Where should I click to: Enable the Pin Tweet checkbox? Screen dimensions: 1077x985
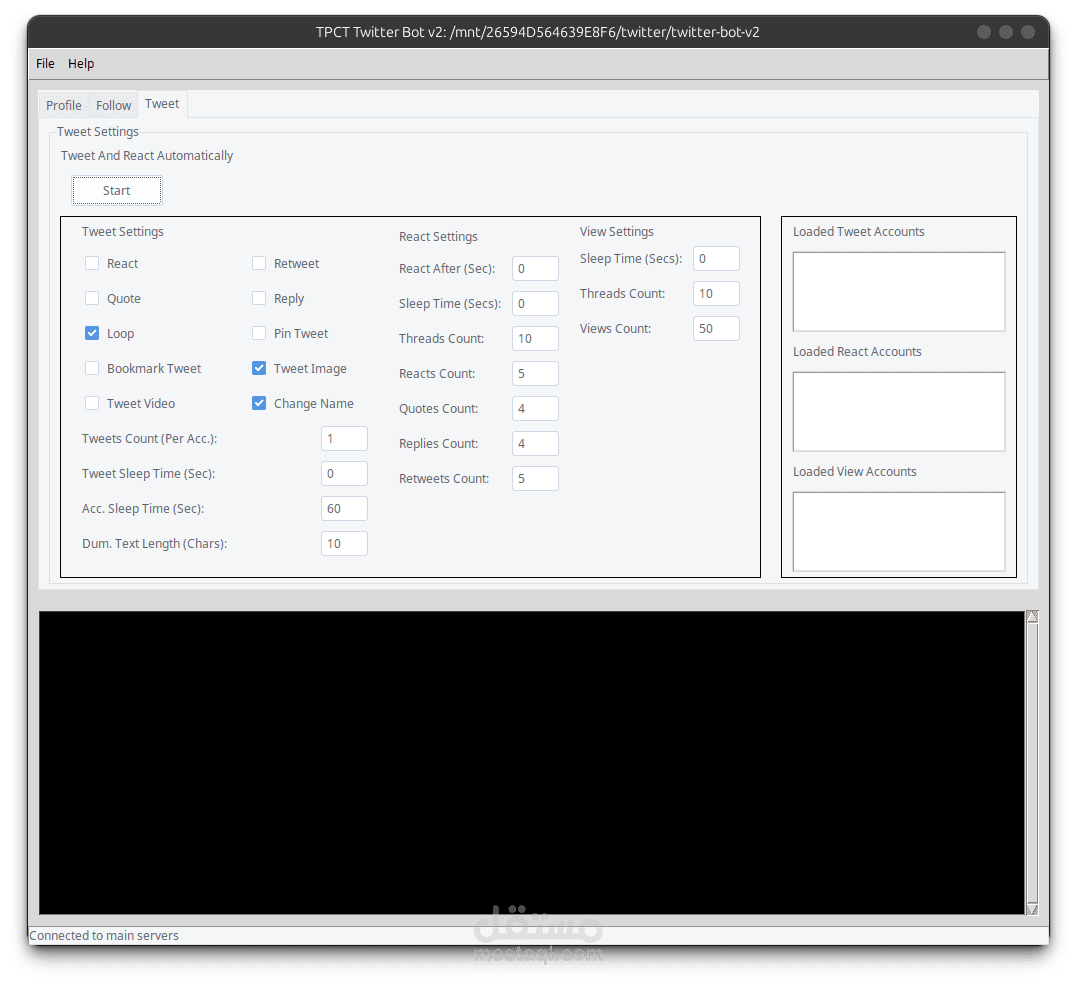coord(259,333)
